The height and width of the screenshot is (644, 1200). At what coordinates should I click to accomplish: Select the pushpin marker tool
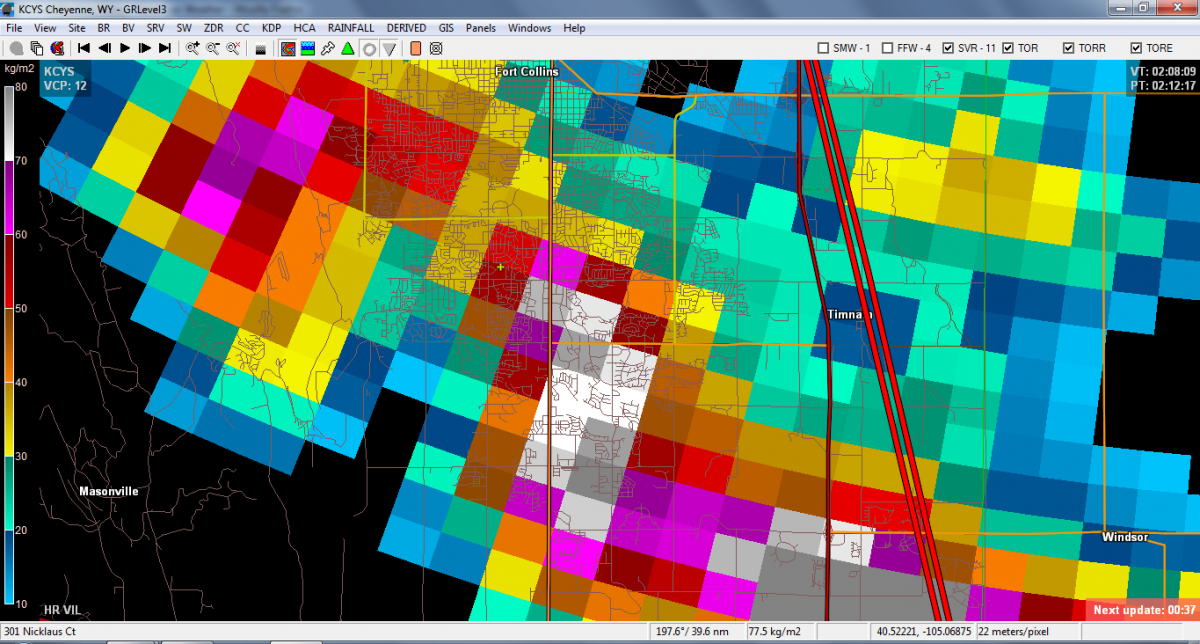click(x=328, y=48)
